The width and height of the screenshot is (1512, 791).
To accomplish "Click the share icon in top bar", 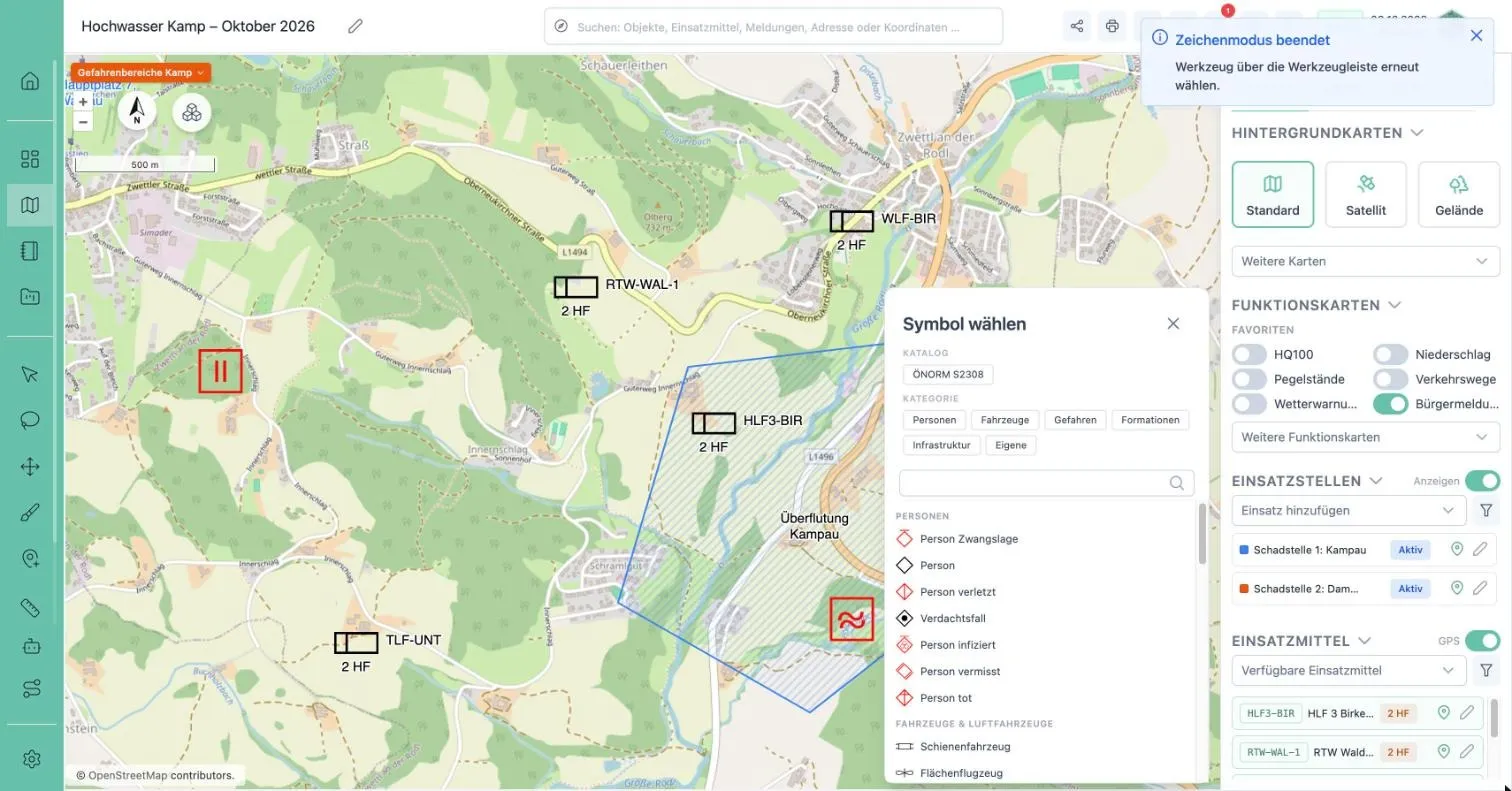I will [x=1077, y=26].
